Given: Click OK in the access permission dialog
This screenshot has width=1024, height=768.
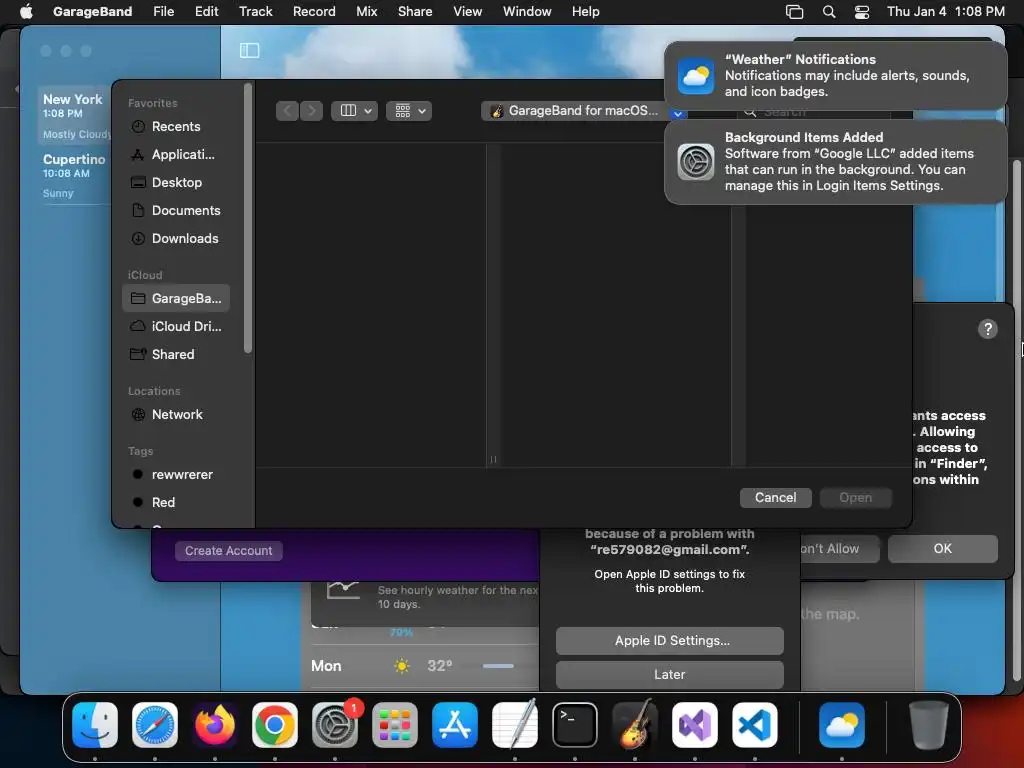Looking at the screenshot, I should [942, 549].
